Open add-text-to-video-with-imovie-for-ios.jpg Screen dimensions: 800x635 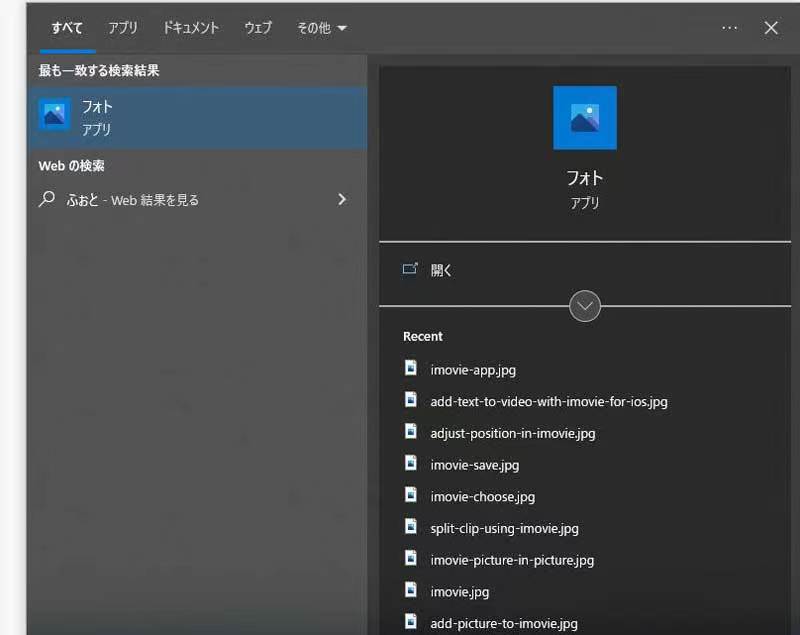(548, 401)
